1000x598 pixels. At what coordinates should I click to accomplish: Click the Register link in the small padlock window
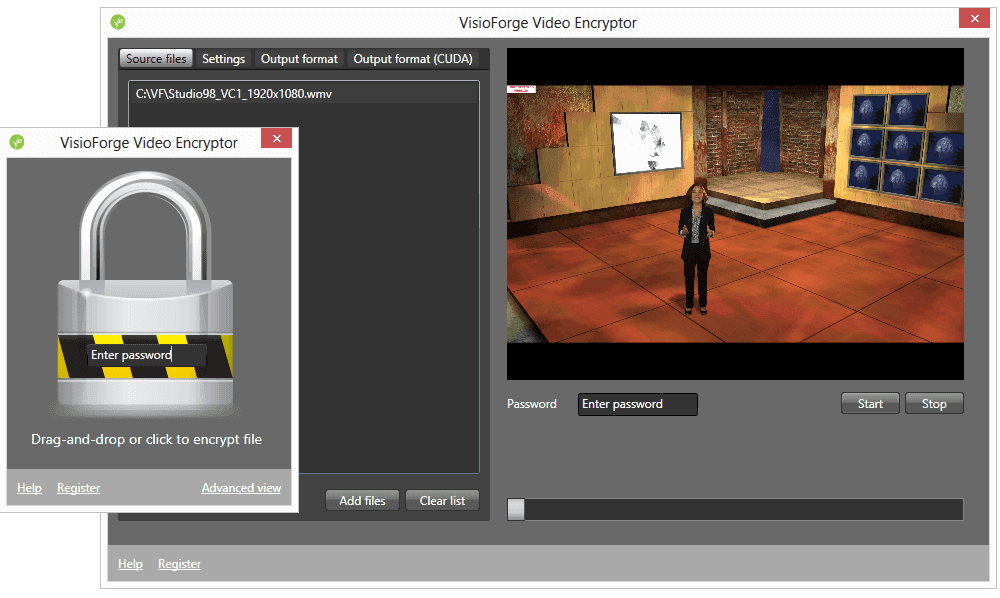pos(78,488)
